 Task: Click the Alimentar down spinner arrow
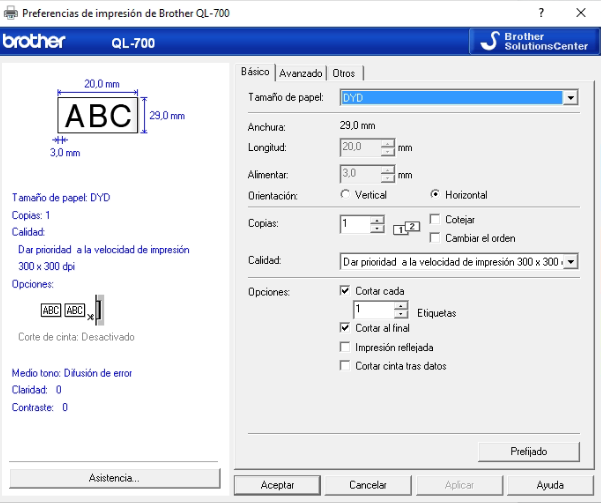[x=388, y=179]
